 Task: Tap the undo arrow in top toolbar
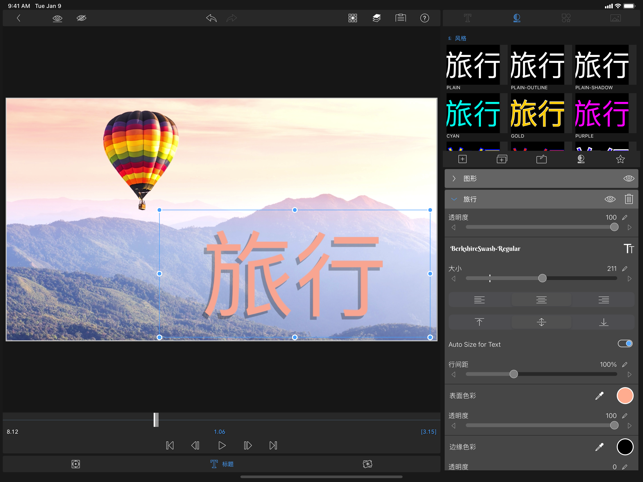click(211, 18)
